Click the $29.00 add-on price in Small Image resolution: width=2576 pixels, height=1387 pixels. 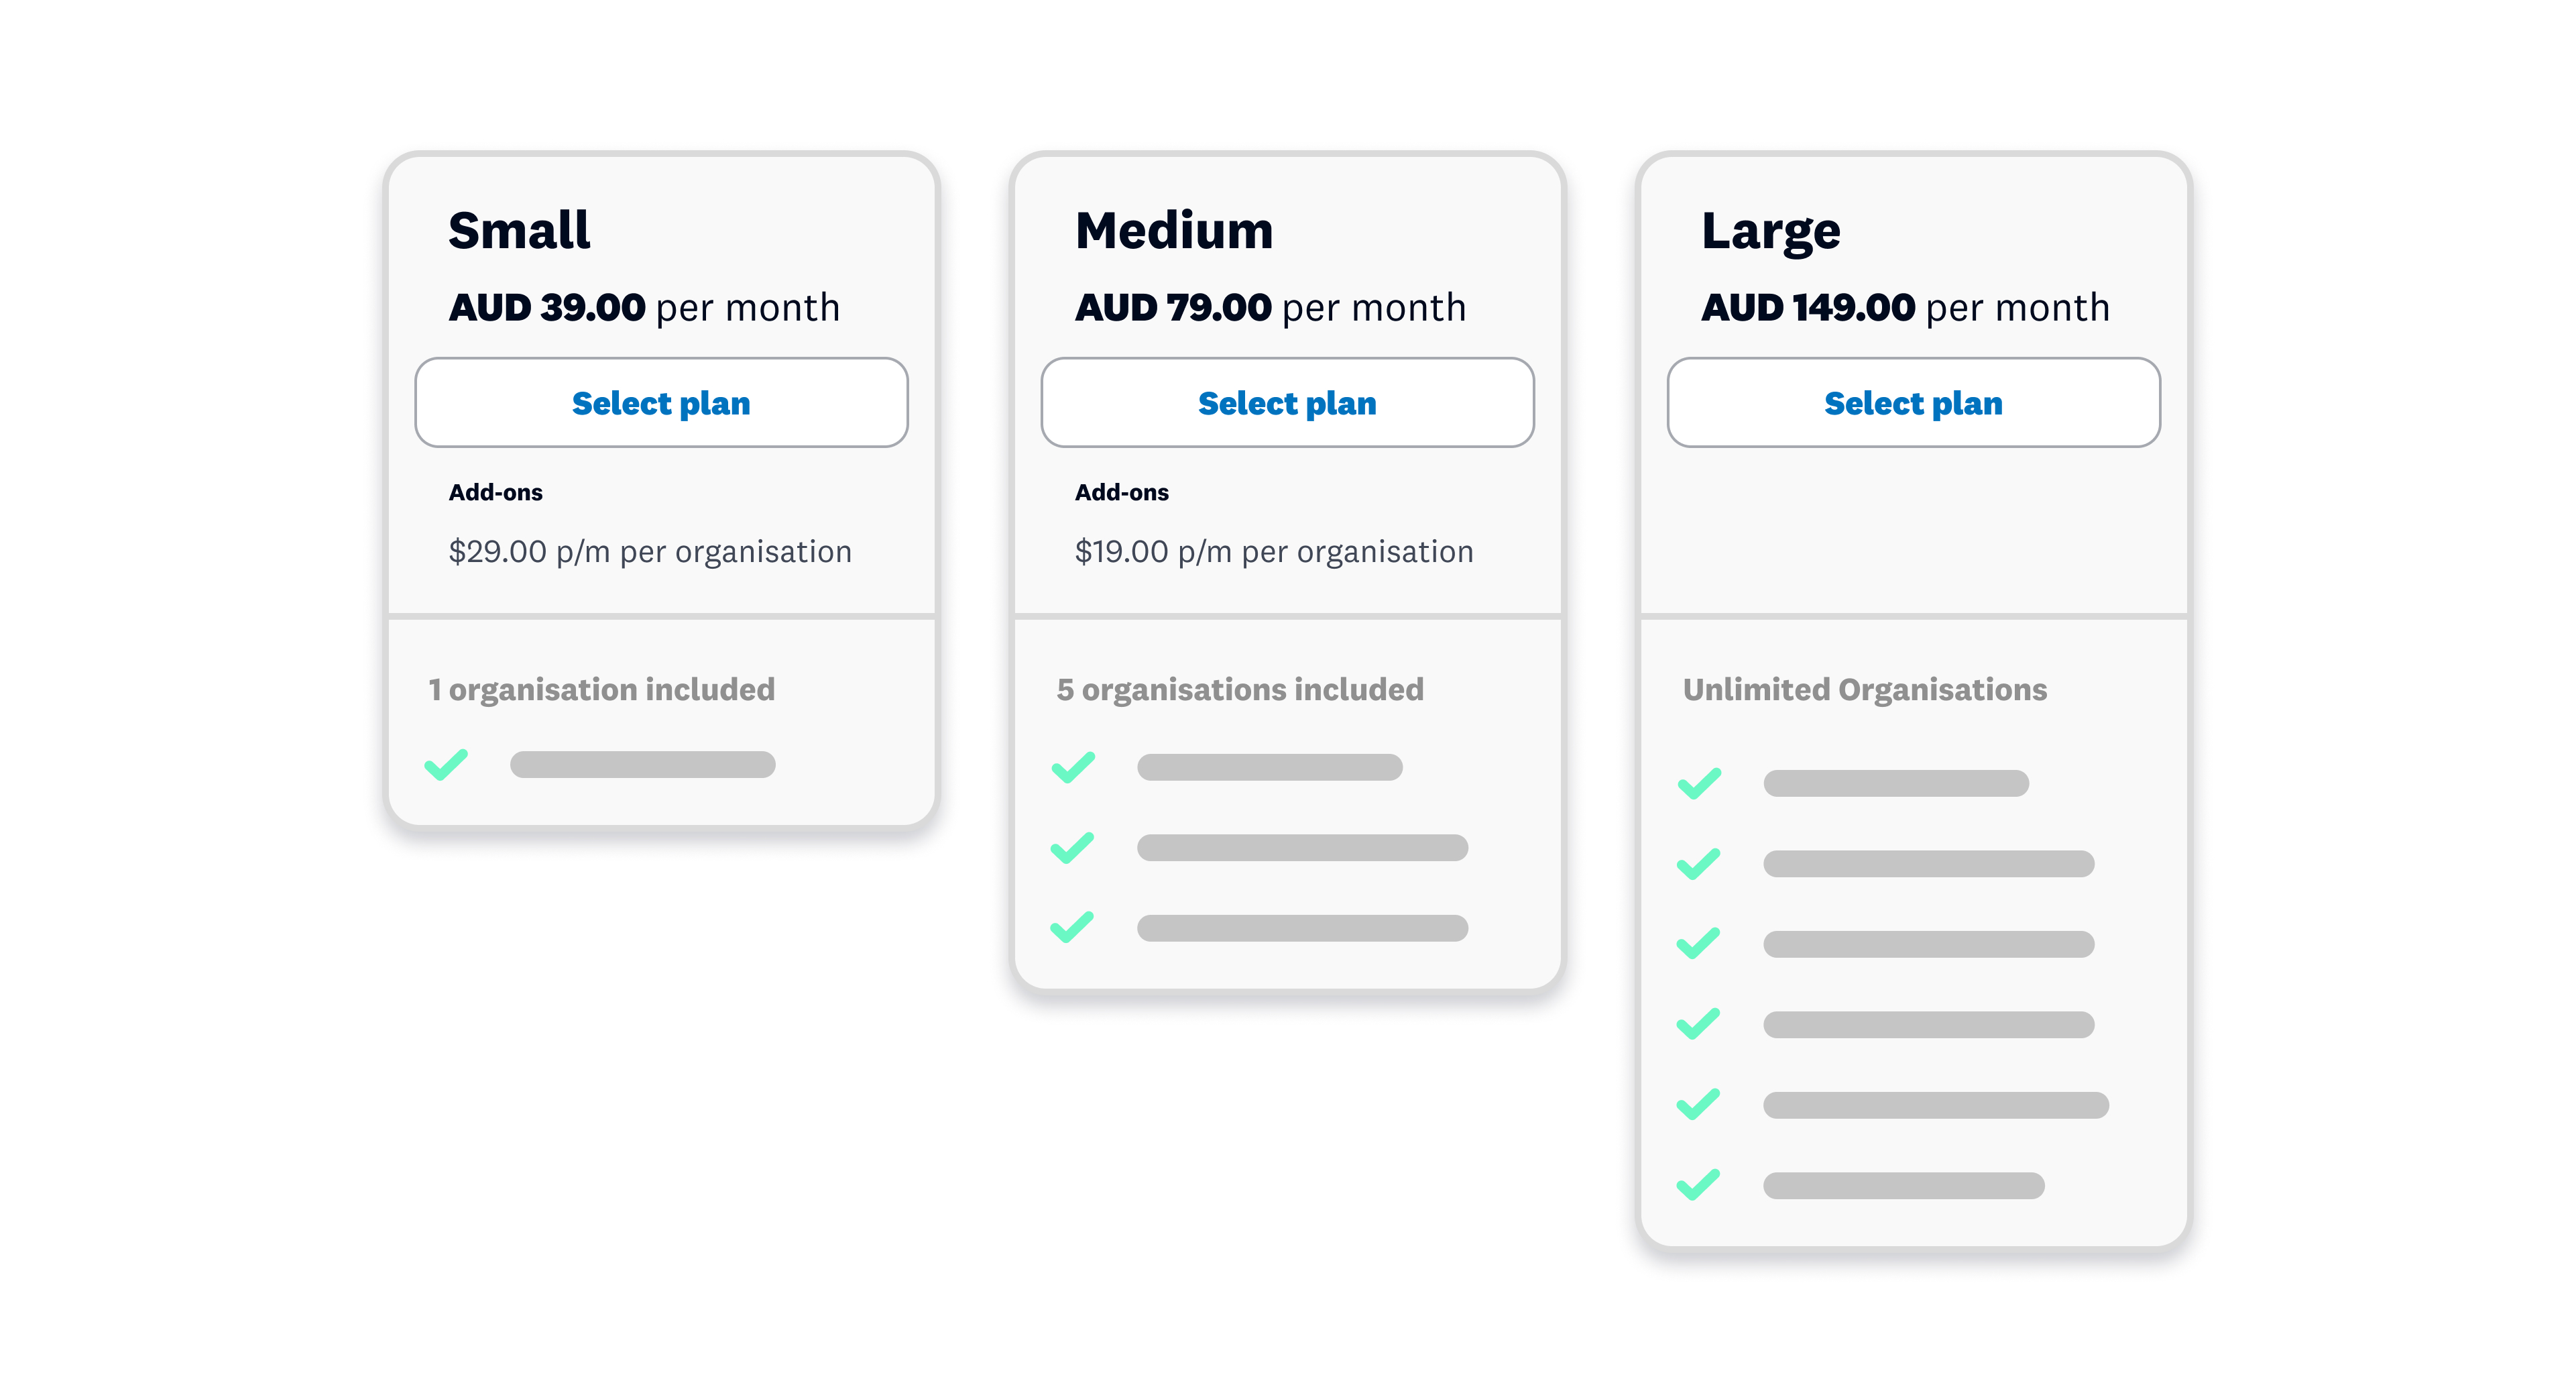650,550
